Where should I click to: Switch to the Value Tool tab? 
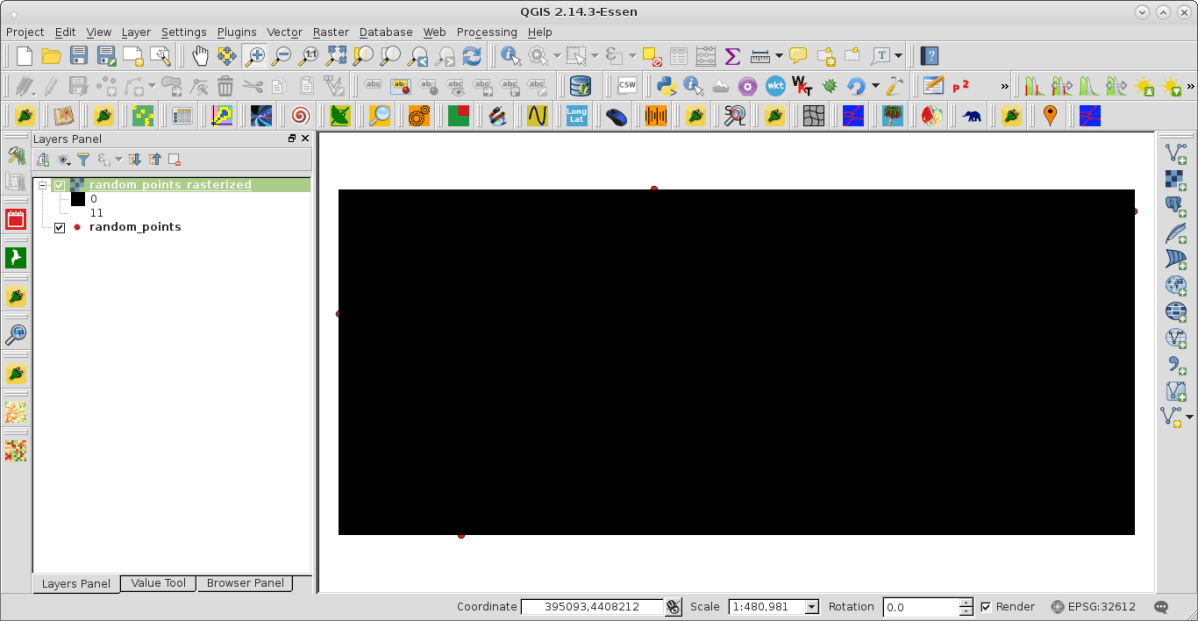coord(158,583)
